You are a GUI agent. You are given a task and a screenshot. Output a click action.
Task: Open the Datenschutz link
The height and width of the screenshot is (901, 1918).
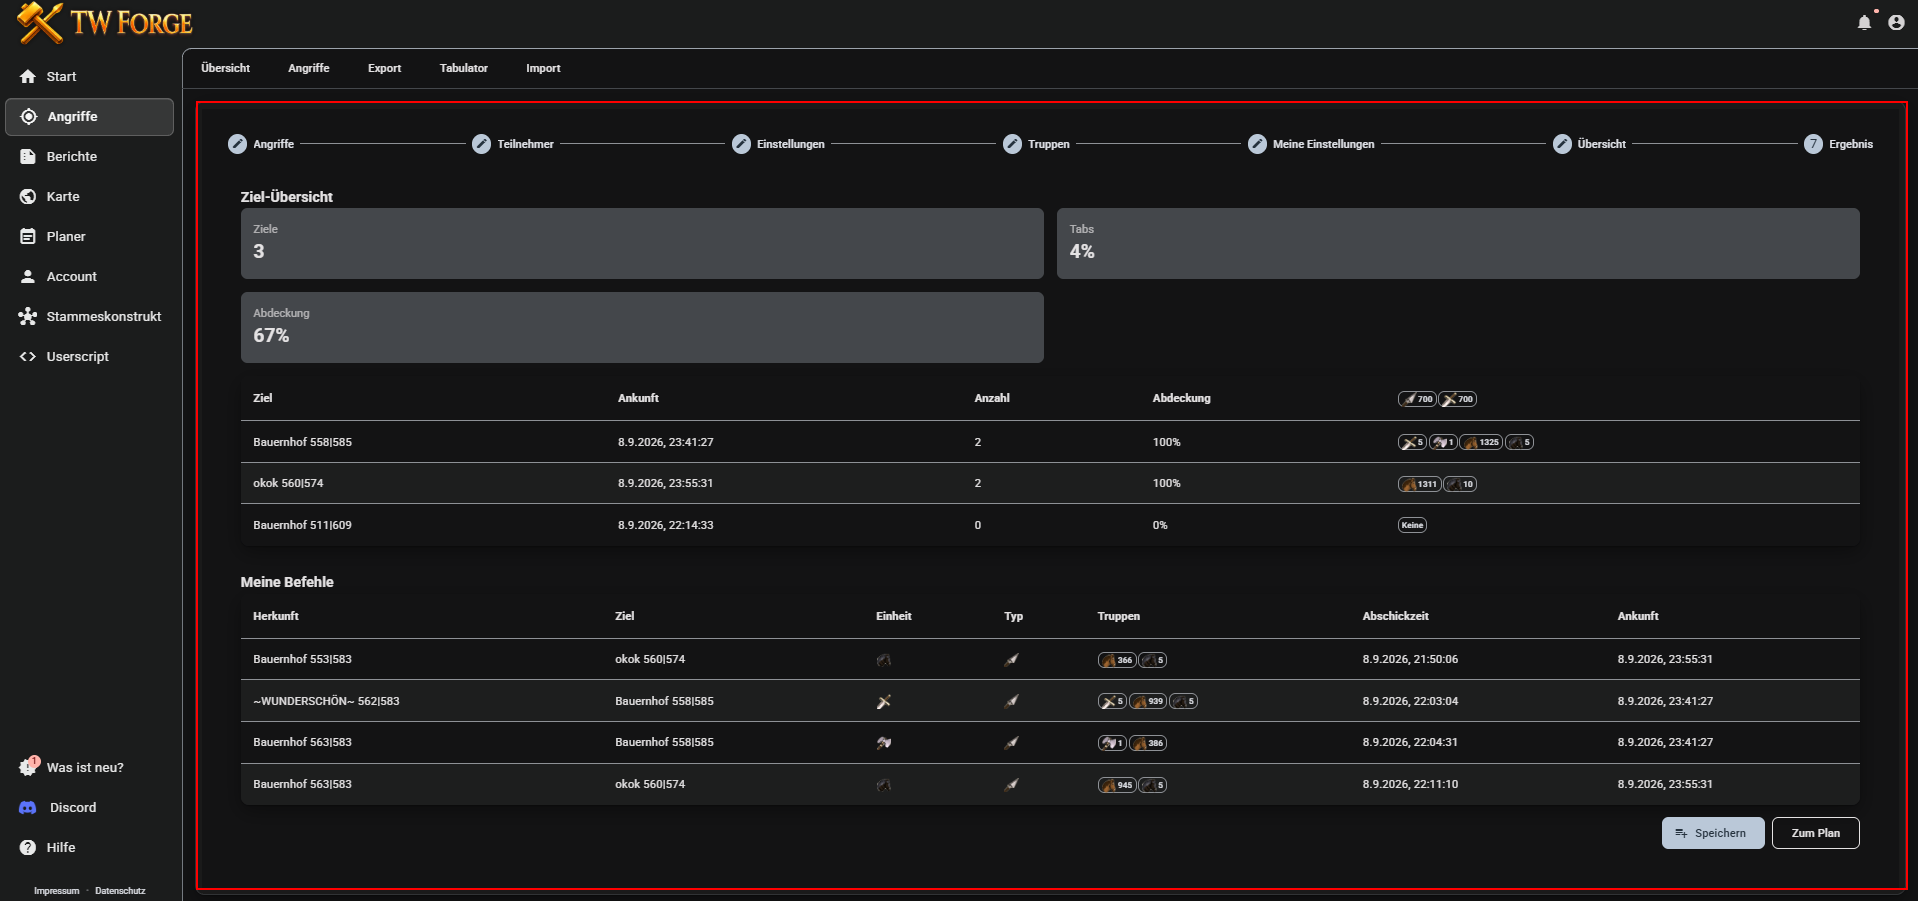(120, 891)
